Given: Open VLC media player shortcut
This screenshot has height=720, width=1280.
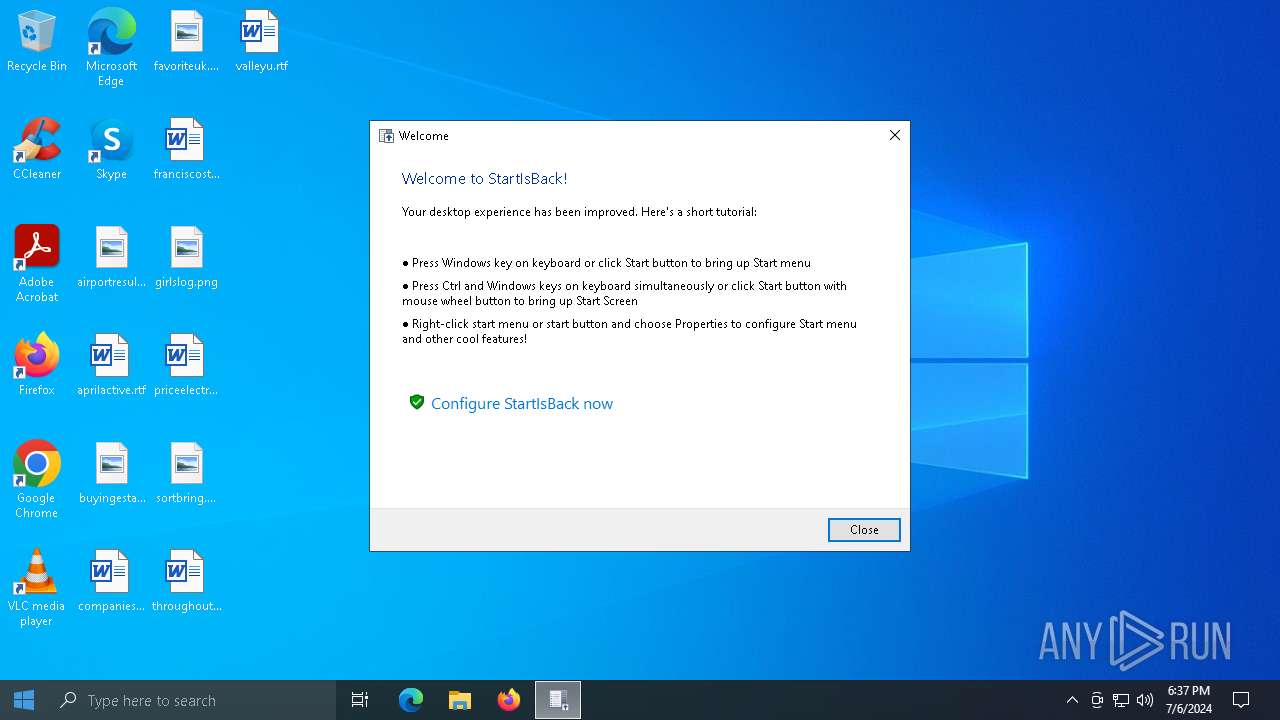Looking at the screenshot, I should click(x=37, y=588).
